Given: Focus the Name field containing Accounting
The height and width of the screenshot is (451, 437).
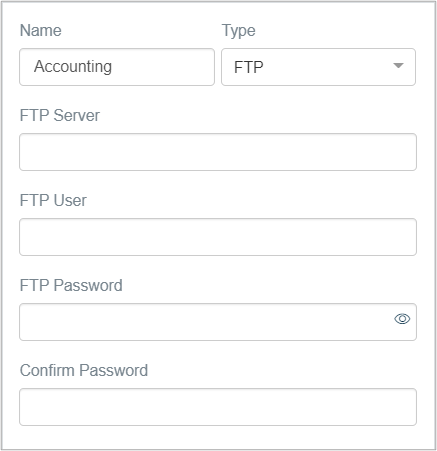Looking at the screenshot, I should pos(117,67).
